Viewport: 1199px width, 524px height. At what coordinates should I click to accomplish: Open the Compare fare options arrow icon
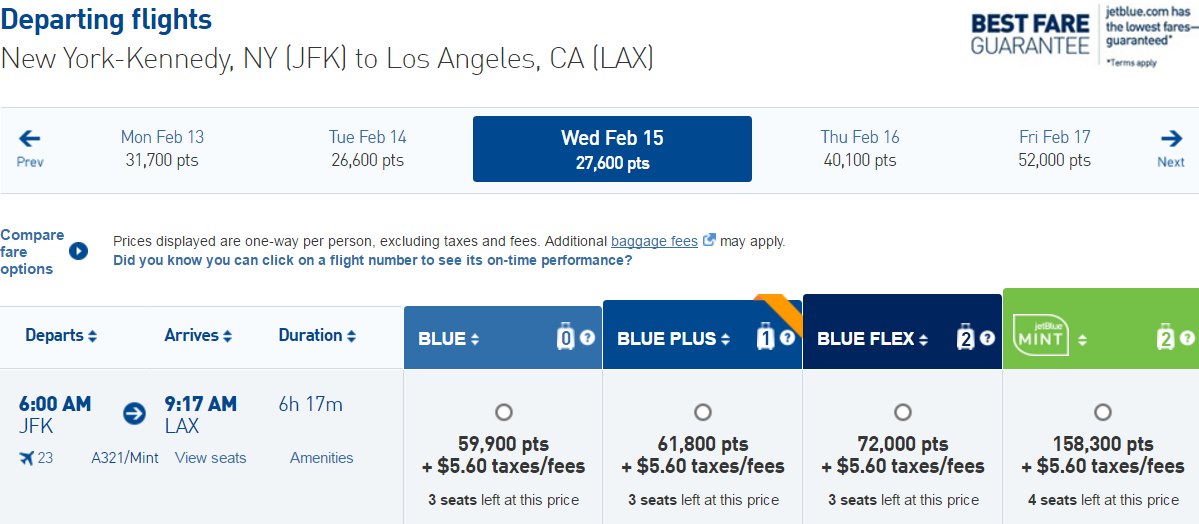pos(78,251)
